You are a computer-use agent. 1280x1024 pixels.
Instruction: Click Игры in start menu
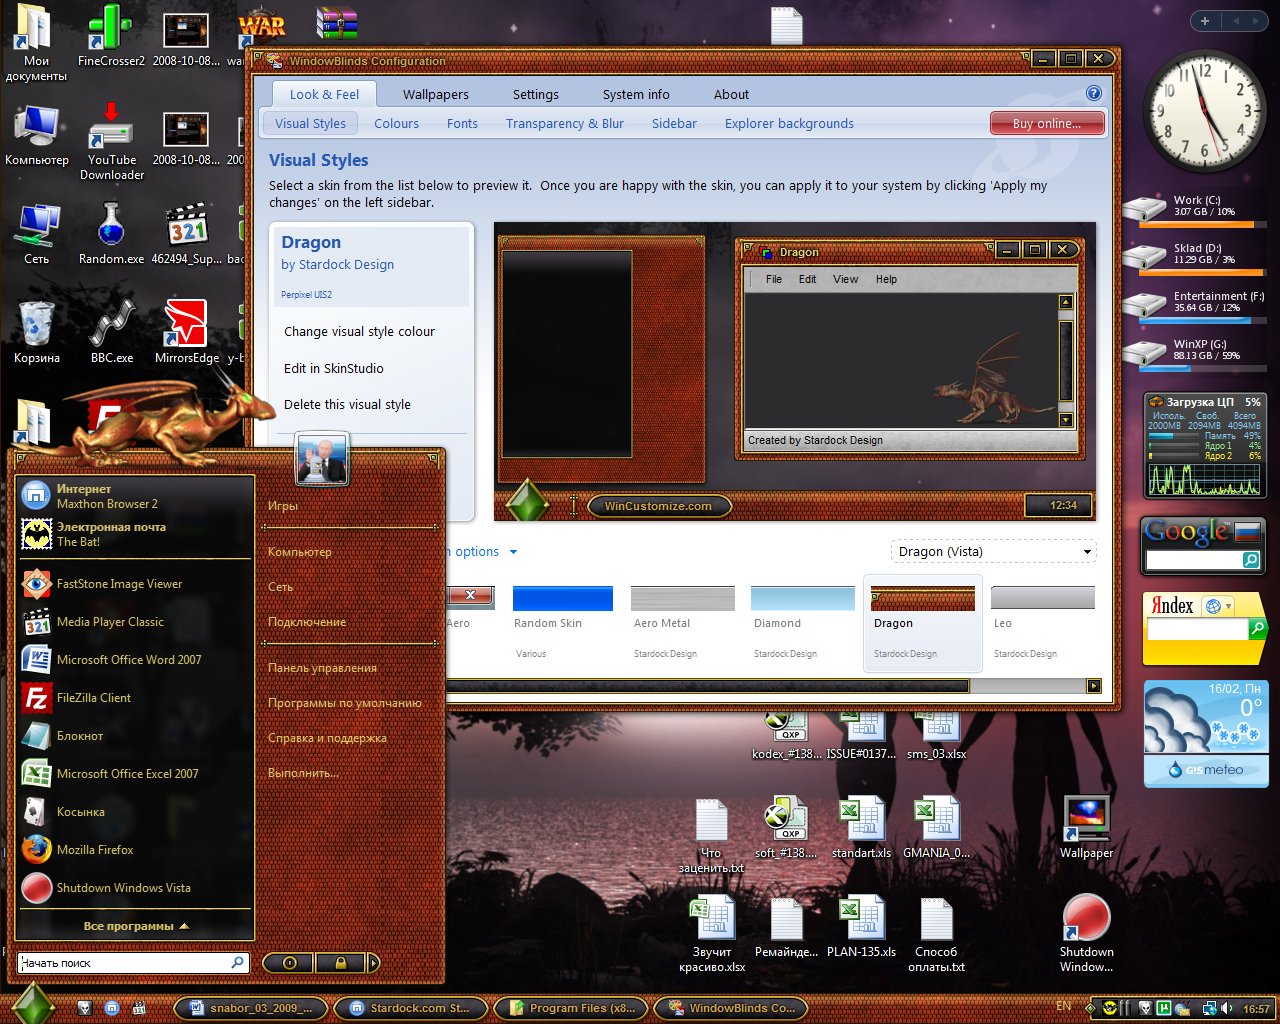pos(283,505)
